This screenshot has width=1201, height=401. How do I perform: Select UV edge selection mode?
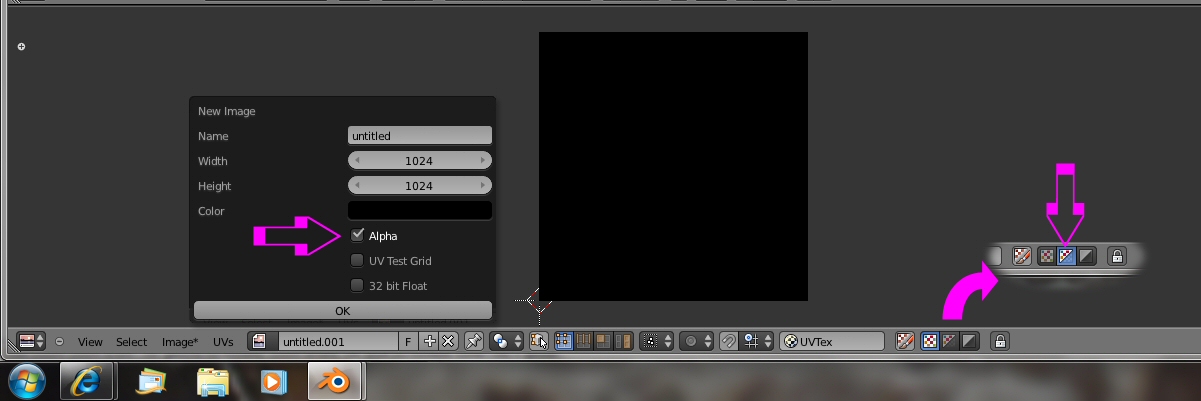(x=583, y=341)
